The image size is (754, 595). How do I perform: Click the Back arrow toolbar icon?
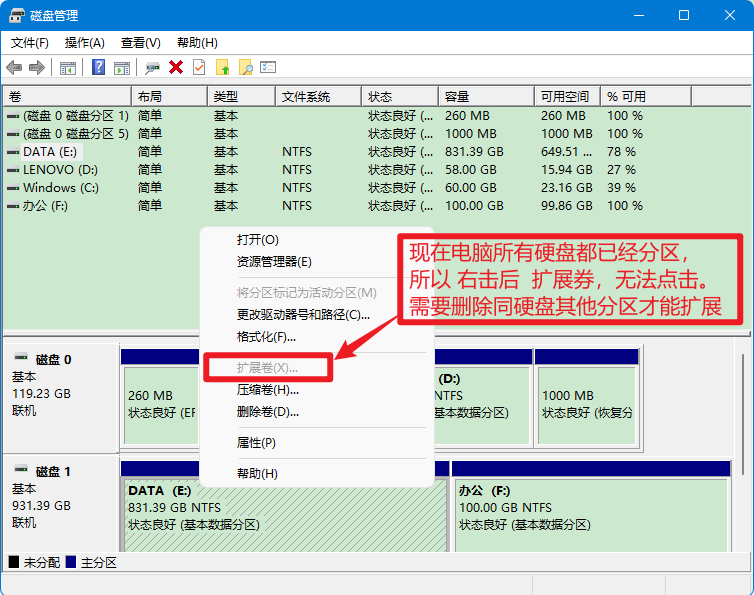pyautogui.click(x=14, y=67)
